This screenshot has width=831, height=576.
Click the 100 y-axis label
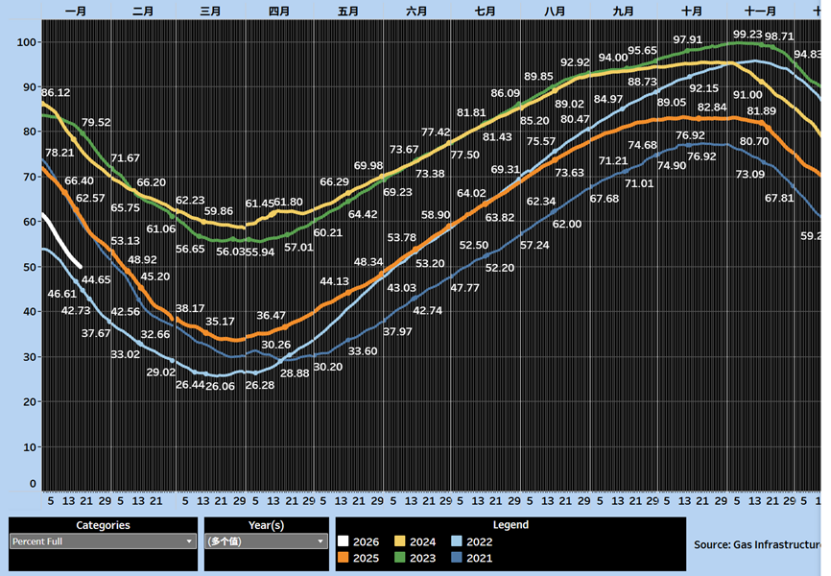27,42
